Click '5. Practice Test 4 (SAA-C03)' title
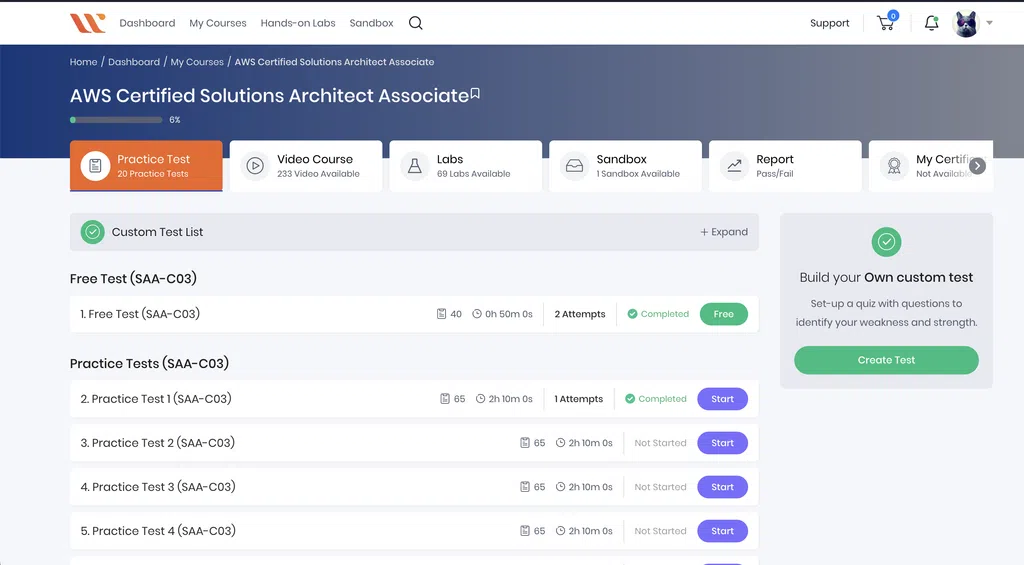1024x565 pixels. [158, 531]
